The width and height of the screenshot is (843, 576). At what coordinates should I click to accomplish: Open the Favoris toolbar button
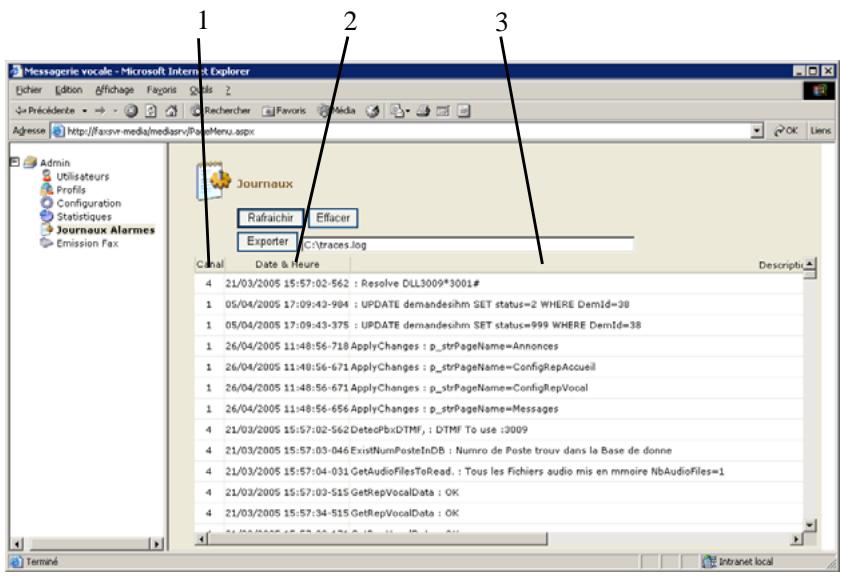[x=284, y=111]
